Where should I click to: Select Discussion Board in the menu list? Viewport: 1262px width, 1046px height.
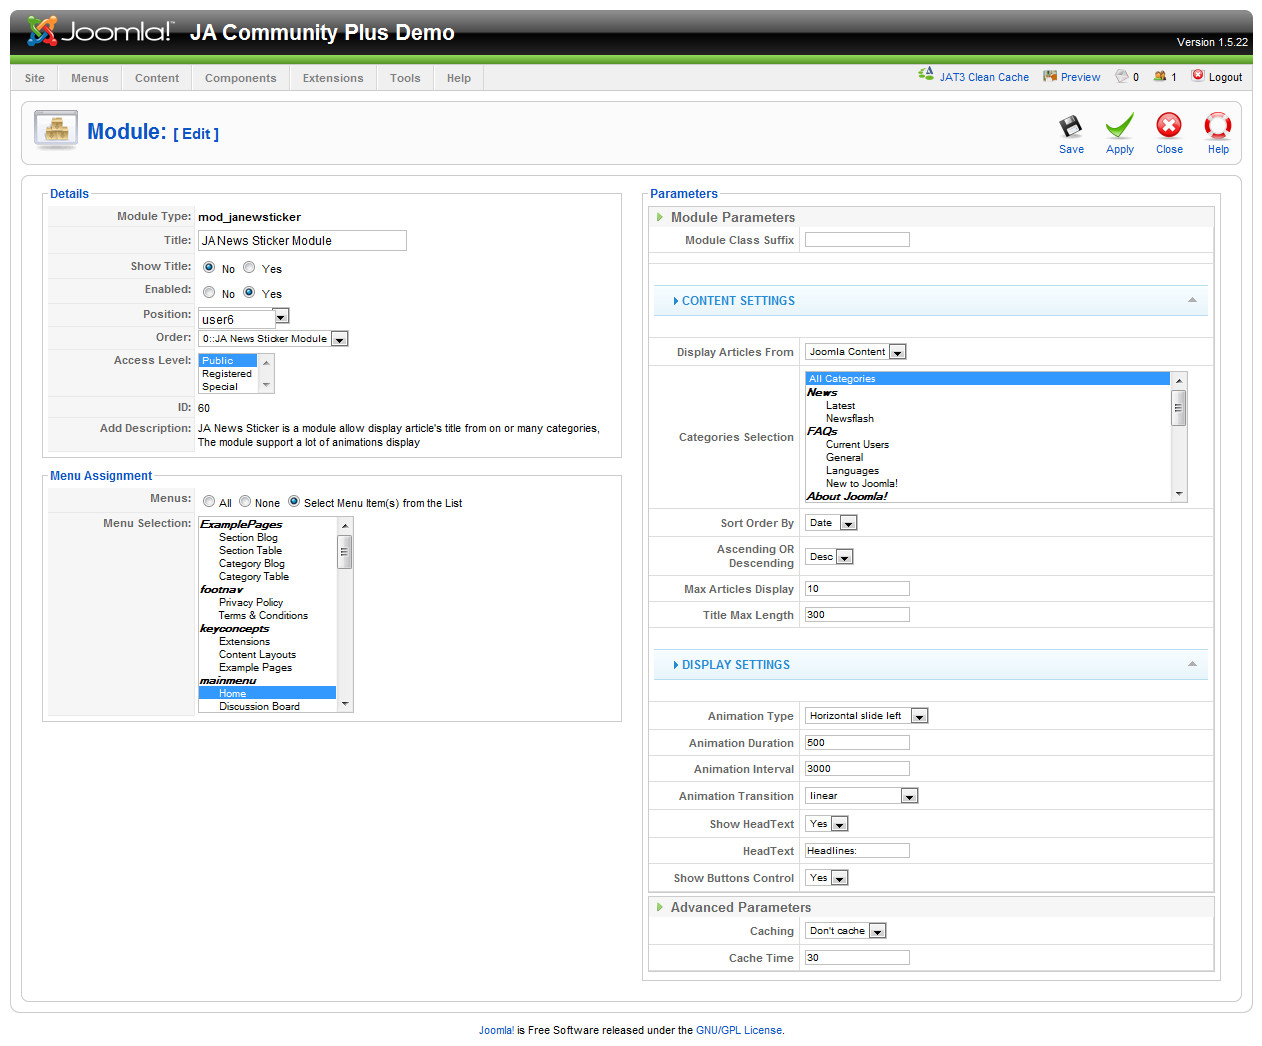(259, 706)
